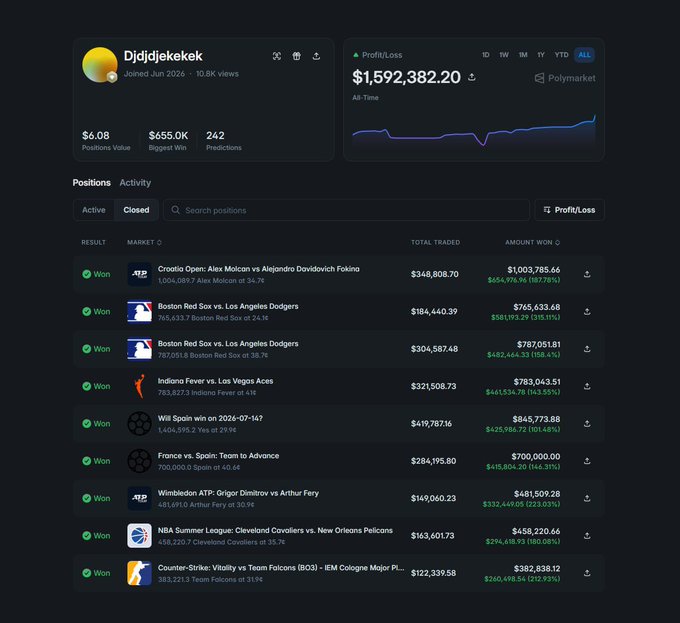680x623 pixels.
Task: Share the $1,592,382.20 profit/loss figure
Action: (x=472, y=77)
